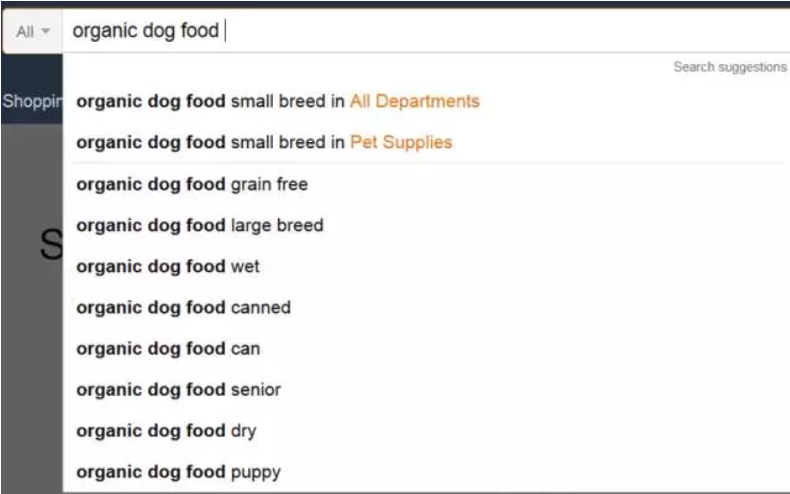Open the partially hidden Shopping nav item
The height and width of the screenshot is (494, 790).
(30, 101)
